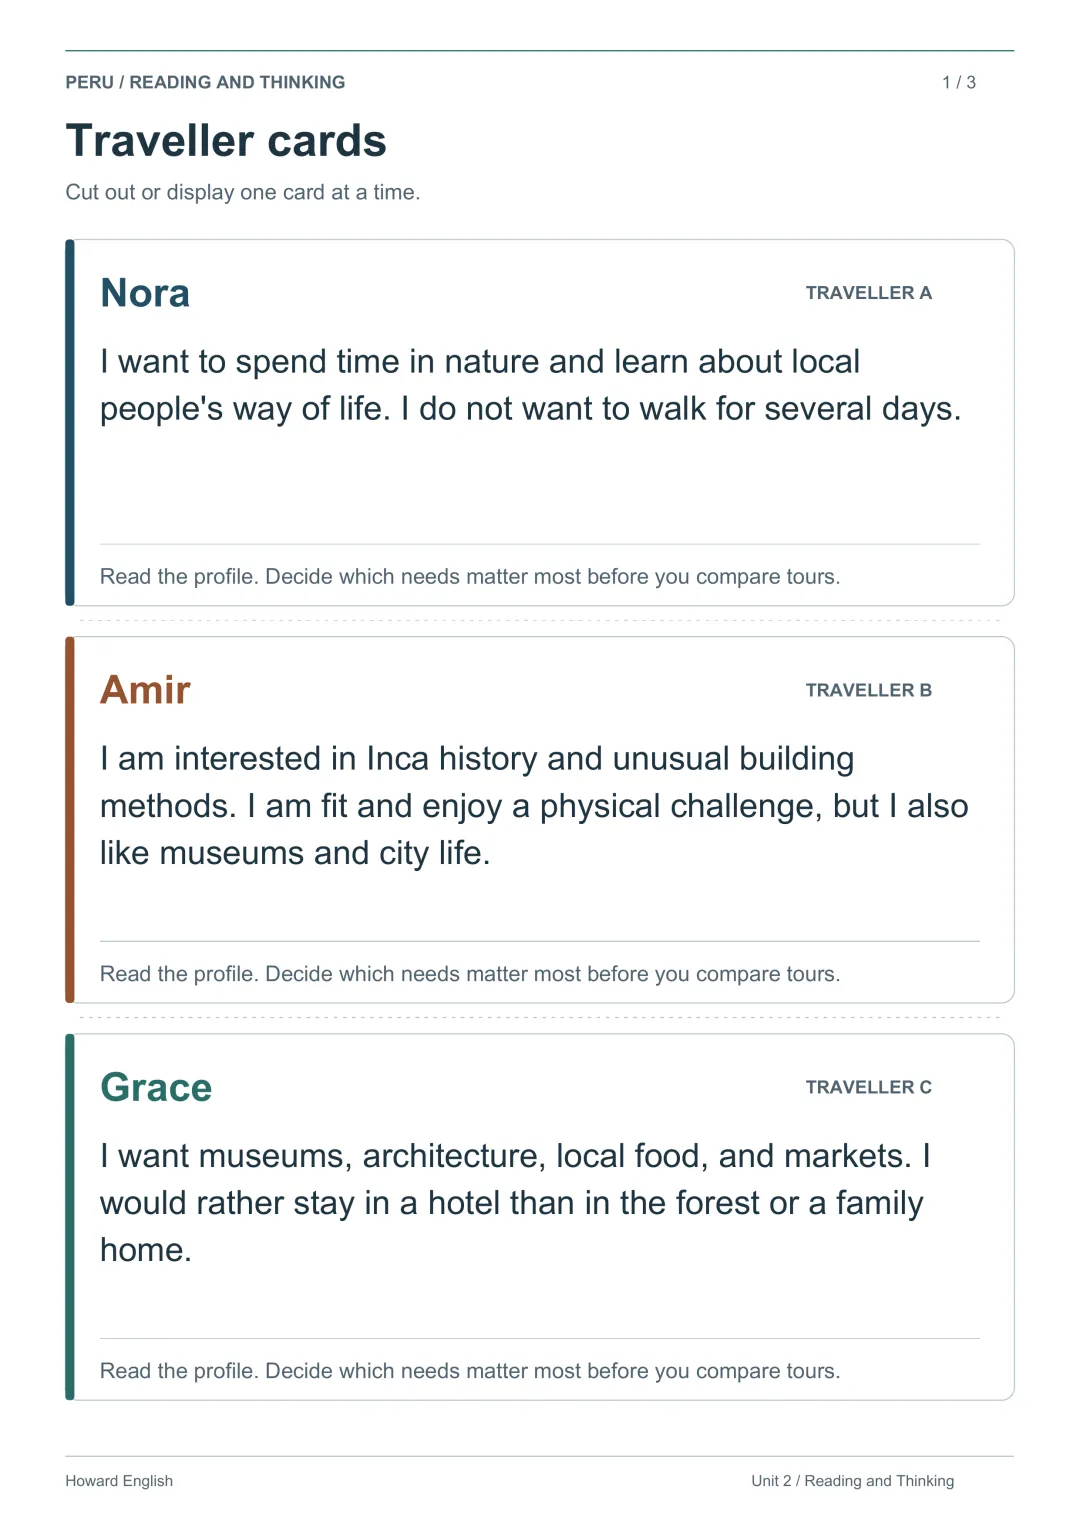Click the instruction note under Amir's card

[x=470, y=974]
